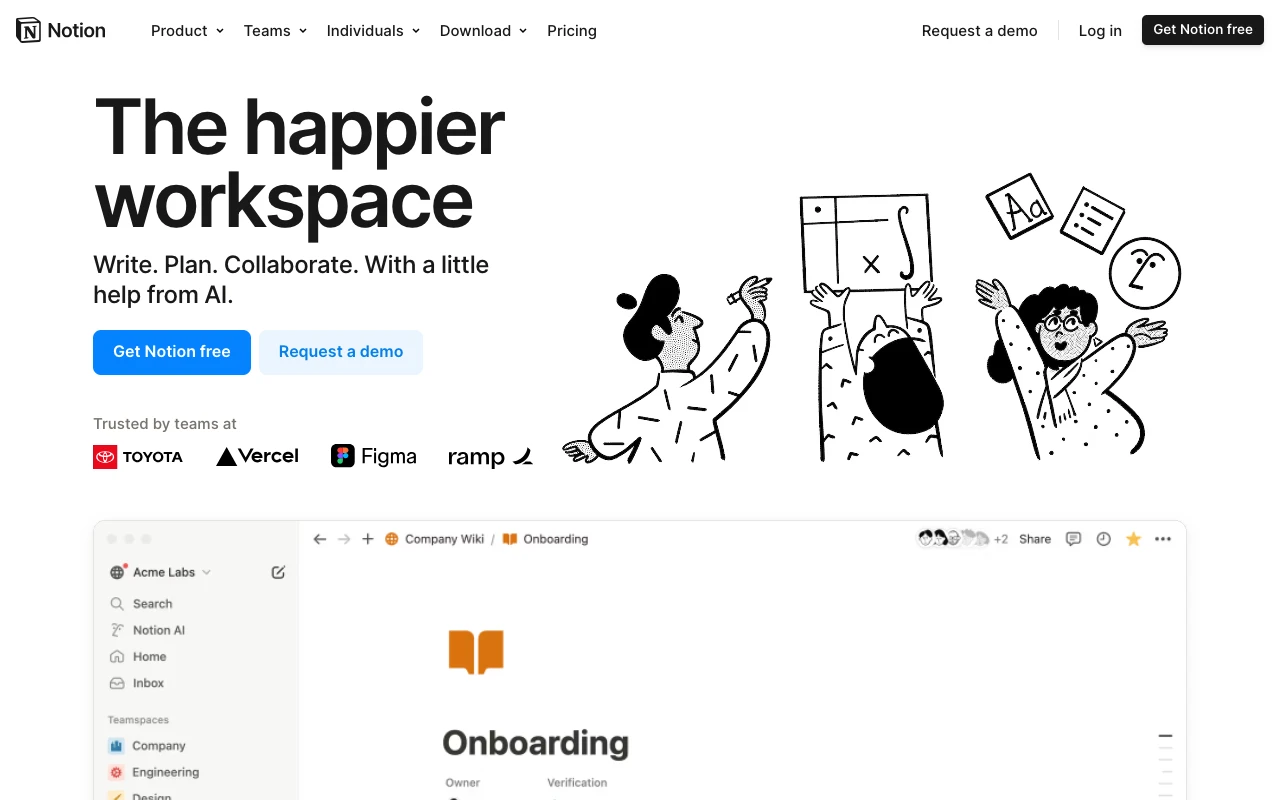Open the page history clock icon
Image resolution: width=1280 pixels, height=800 pixels.
tap(1103, 539)
